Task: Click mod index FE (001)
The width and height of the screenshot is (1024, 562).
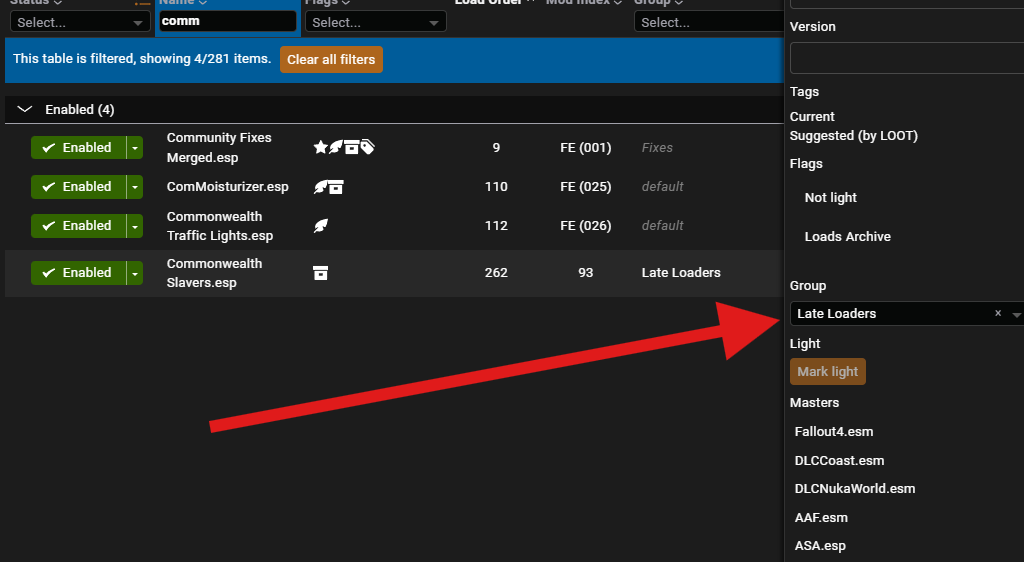Action: click(586, 148)
